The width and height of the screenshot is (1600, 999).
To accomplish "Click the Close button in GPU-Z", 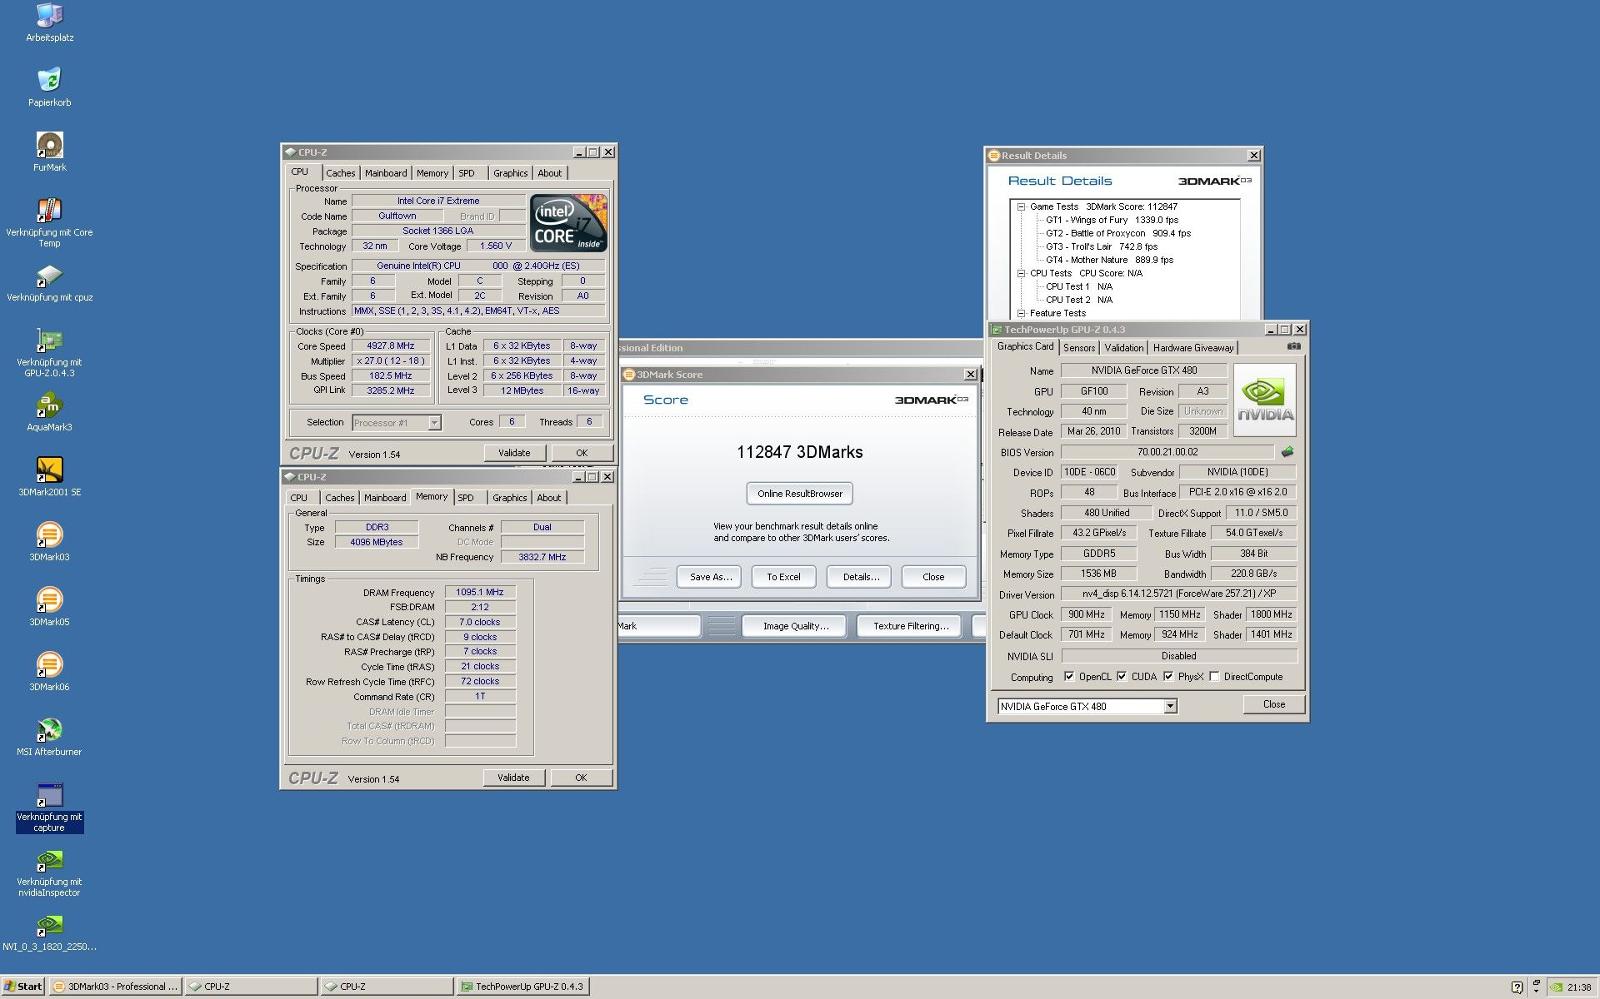I will [x=1274, y=704].
